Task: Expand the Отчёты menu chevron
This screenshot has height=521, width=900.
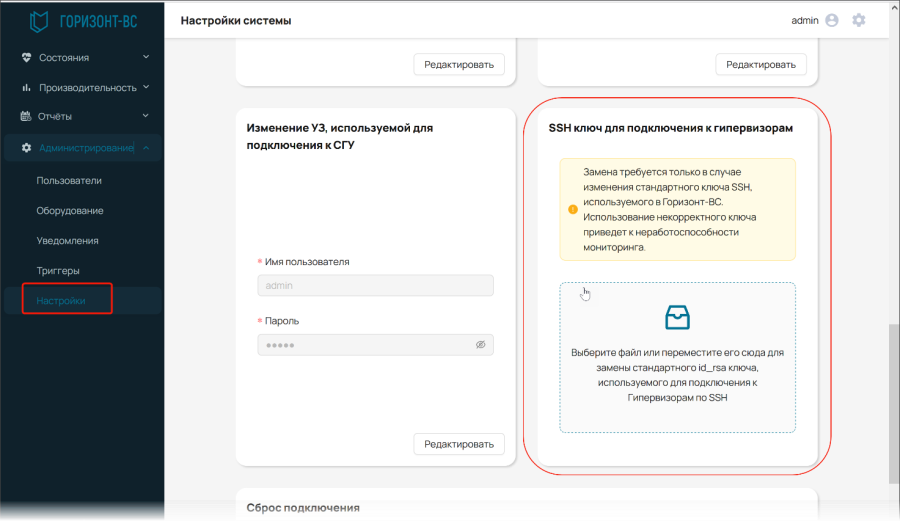Action: coord(146,115)
